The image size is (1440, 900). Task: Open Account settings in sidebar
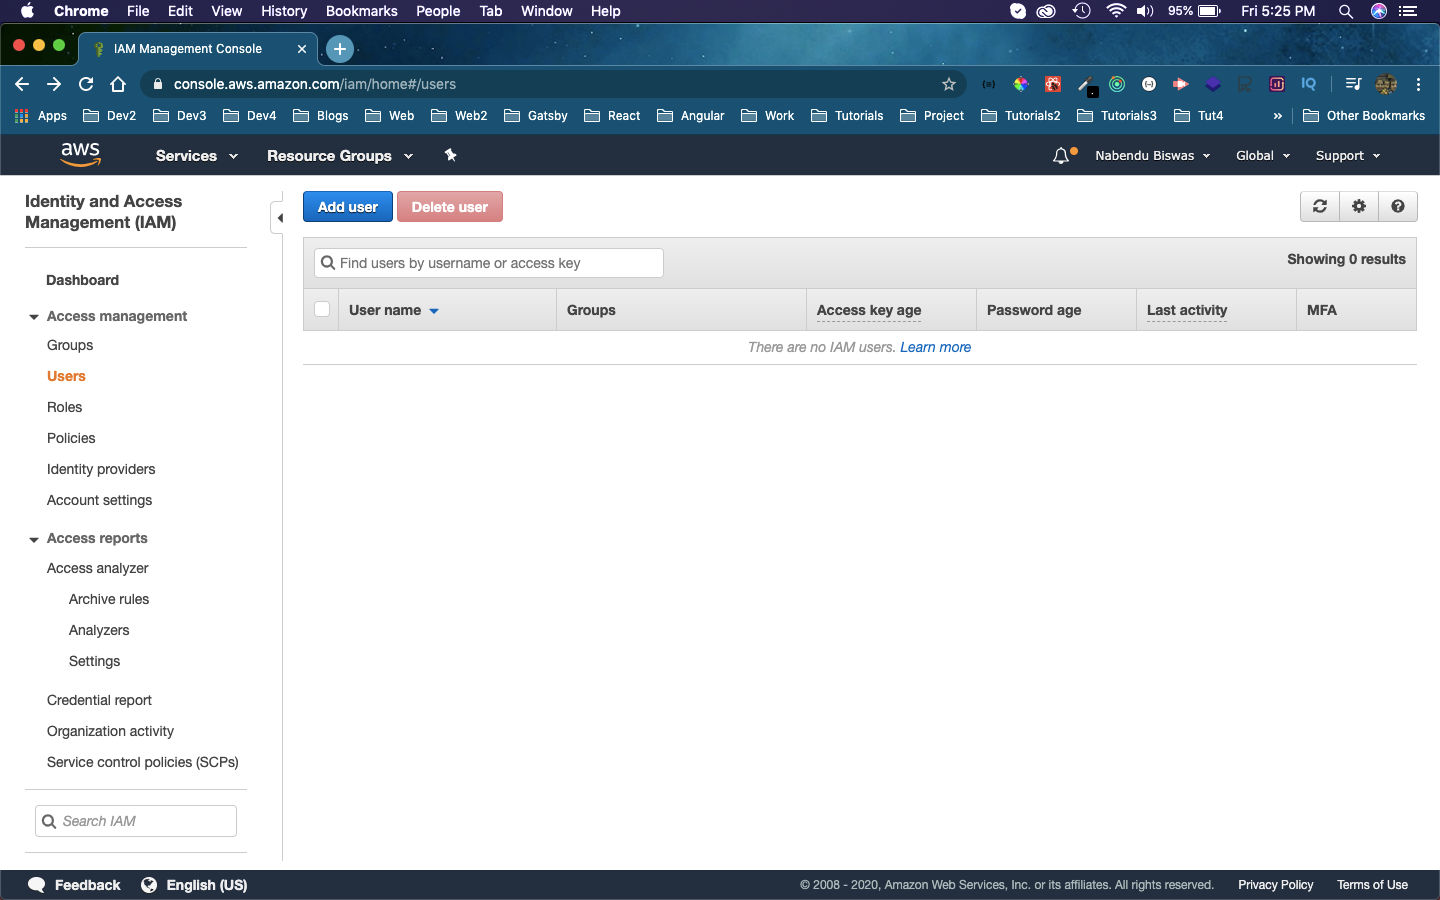[99, 500]
